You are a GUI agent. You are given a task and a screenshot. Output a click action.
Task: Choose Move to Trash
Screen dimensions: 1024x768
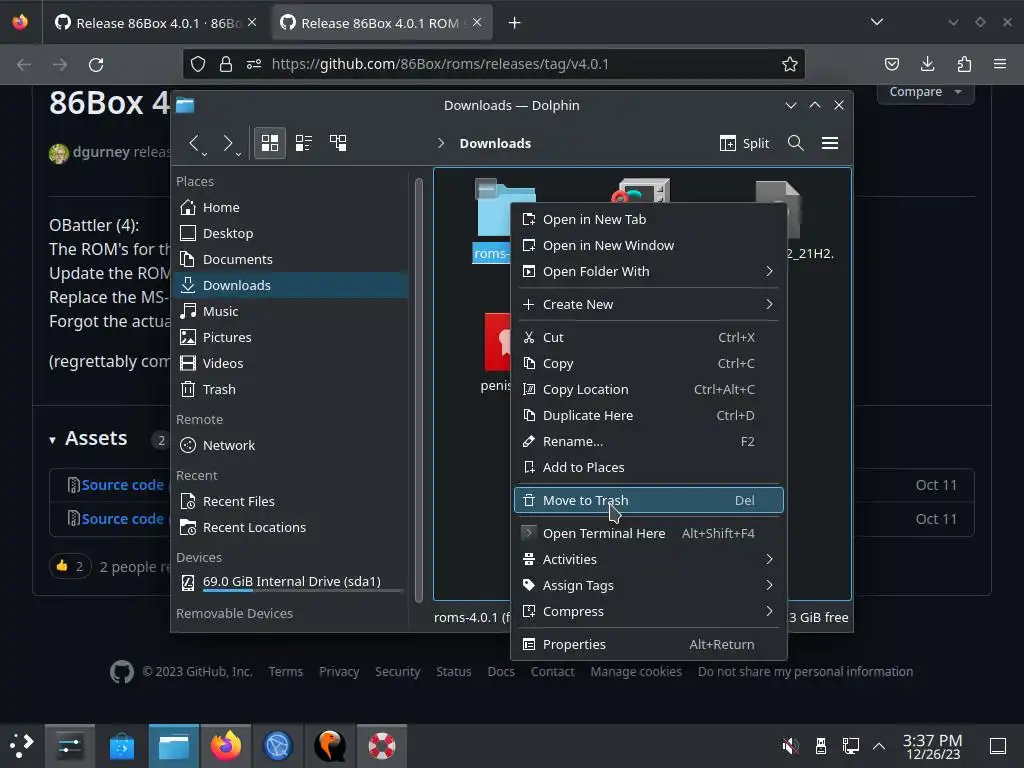(x=648, y=500)
